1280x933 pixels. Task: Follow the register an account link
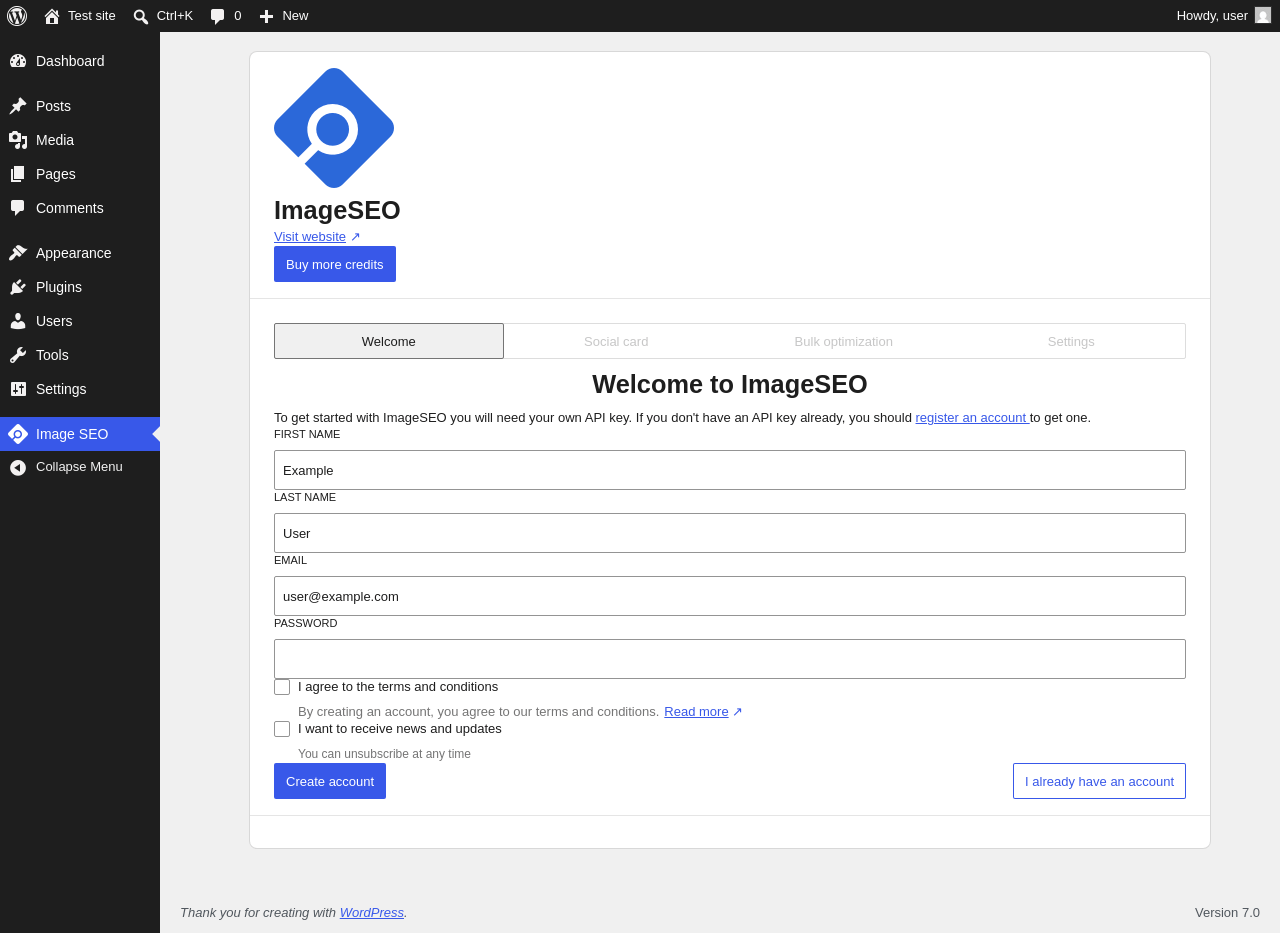click(x=972, y=418)
